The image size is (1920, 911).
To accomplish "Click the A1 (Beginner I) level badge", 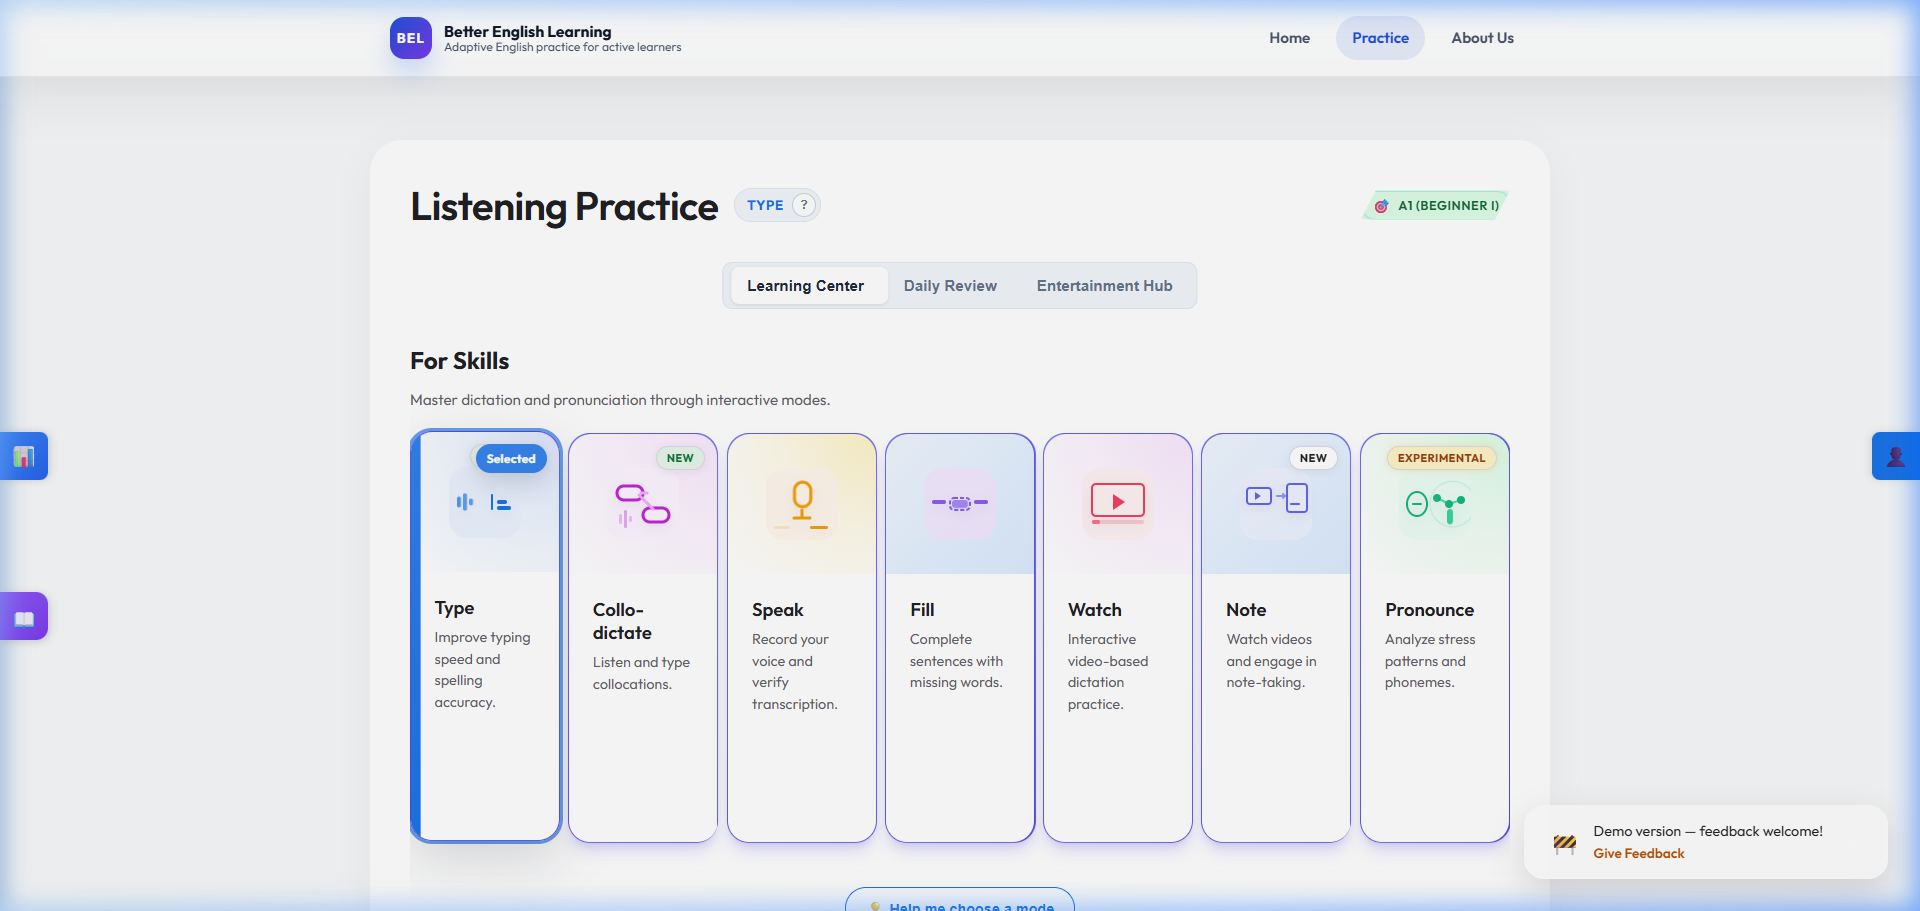I will 1436,206.
